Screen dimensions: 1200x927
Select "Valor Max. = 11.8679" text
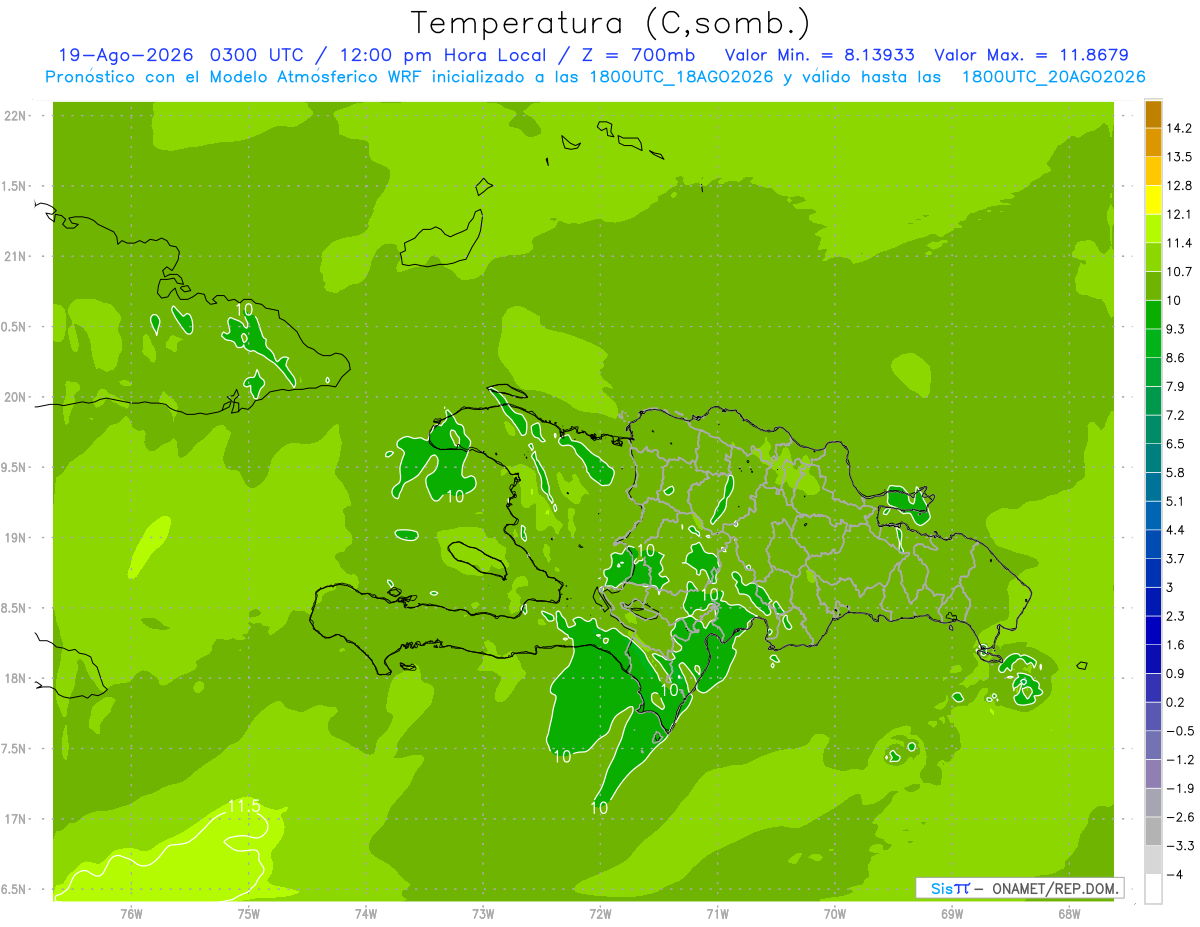coord(1031,55)
